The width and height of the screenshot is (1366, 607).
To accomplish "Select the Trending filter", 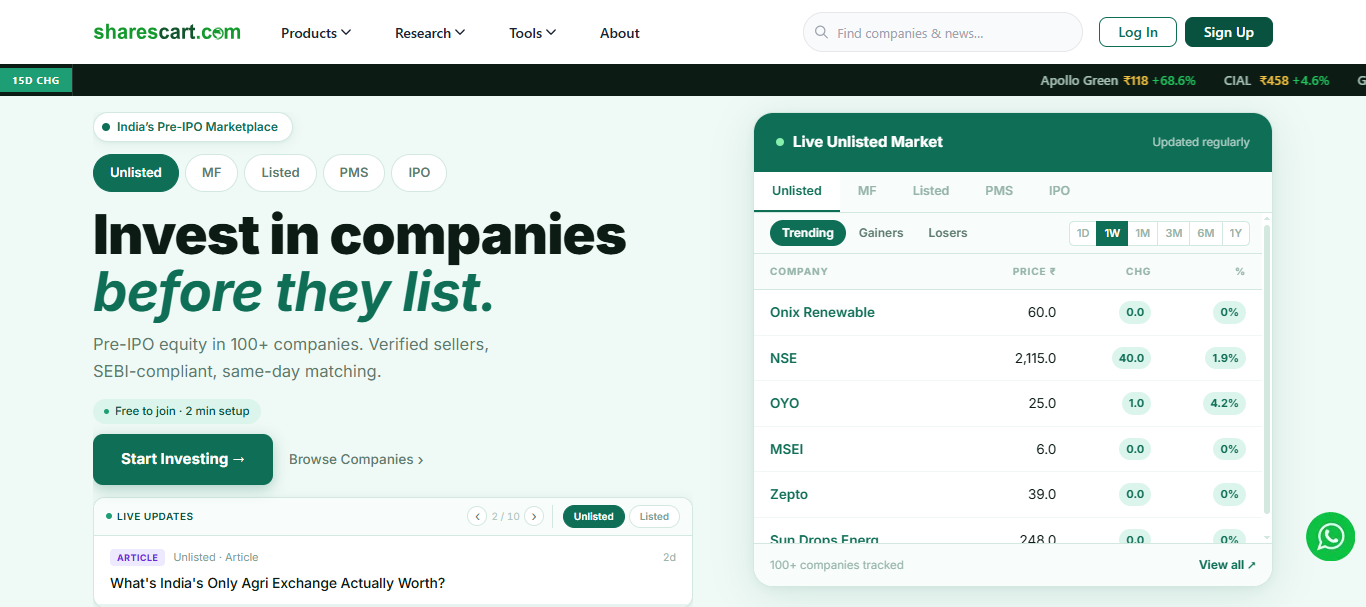I will click(x=808, y=233).
